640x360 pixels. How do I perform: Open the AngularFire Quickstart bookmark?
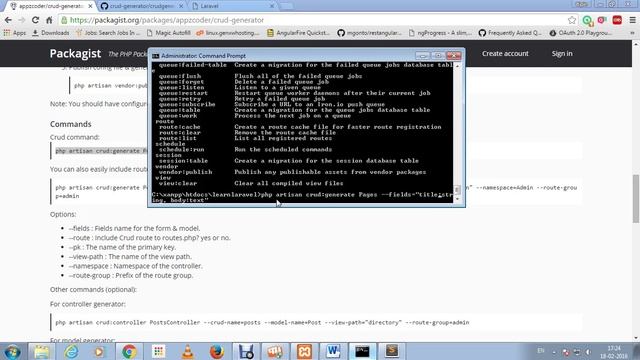point(298,33)
